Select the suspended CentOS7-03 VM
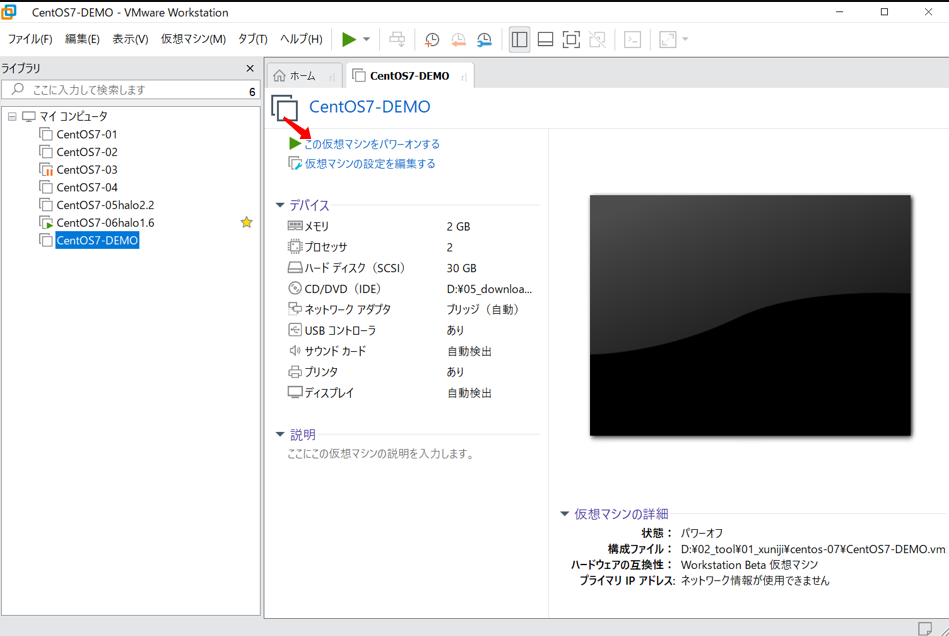 tap(87, 169)
